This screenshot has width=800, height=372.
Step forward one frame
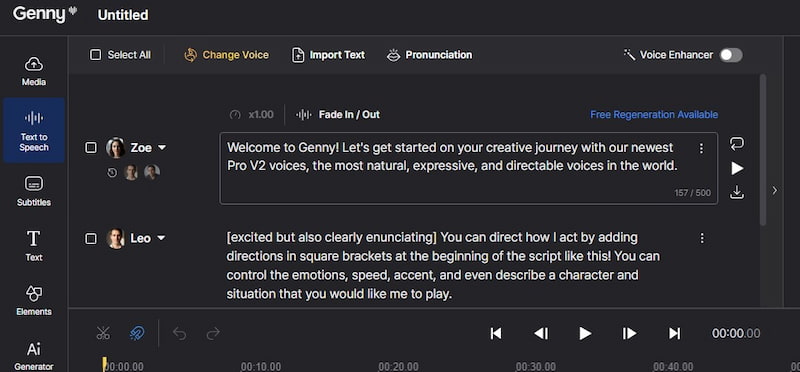click(x=630, y=334)
